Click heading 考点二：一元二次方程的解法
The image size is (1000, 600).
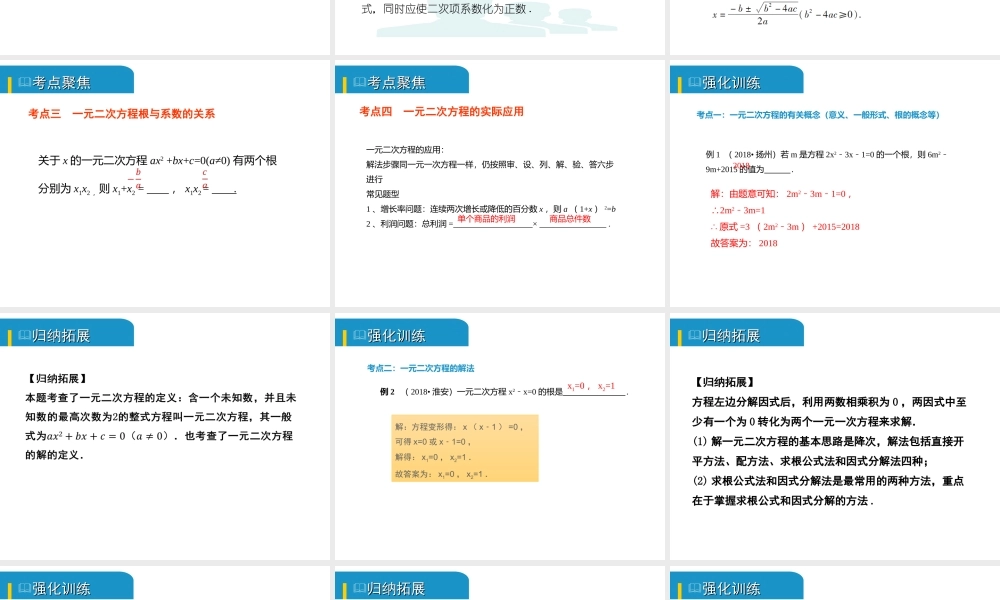[420, 368]
